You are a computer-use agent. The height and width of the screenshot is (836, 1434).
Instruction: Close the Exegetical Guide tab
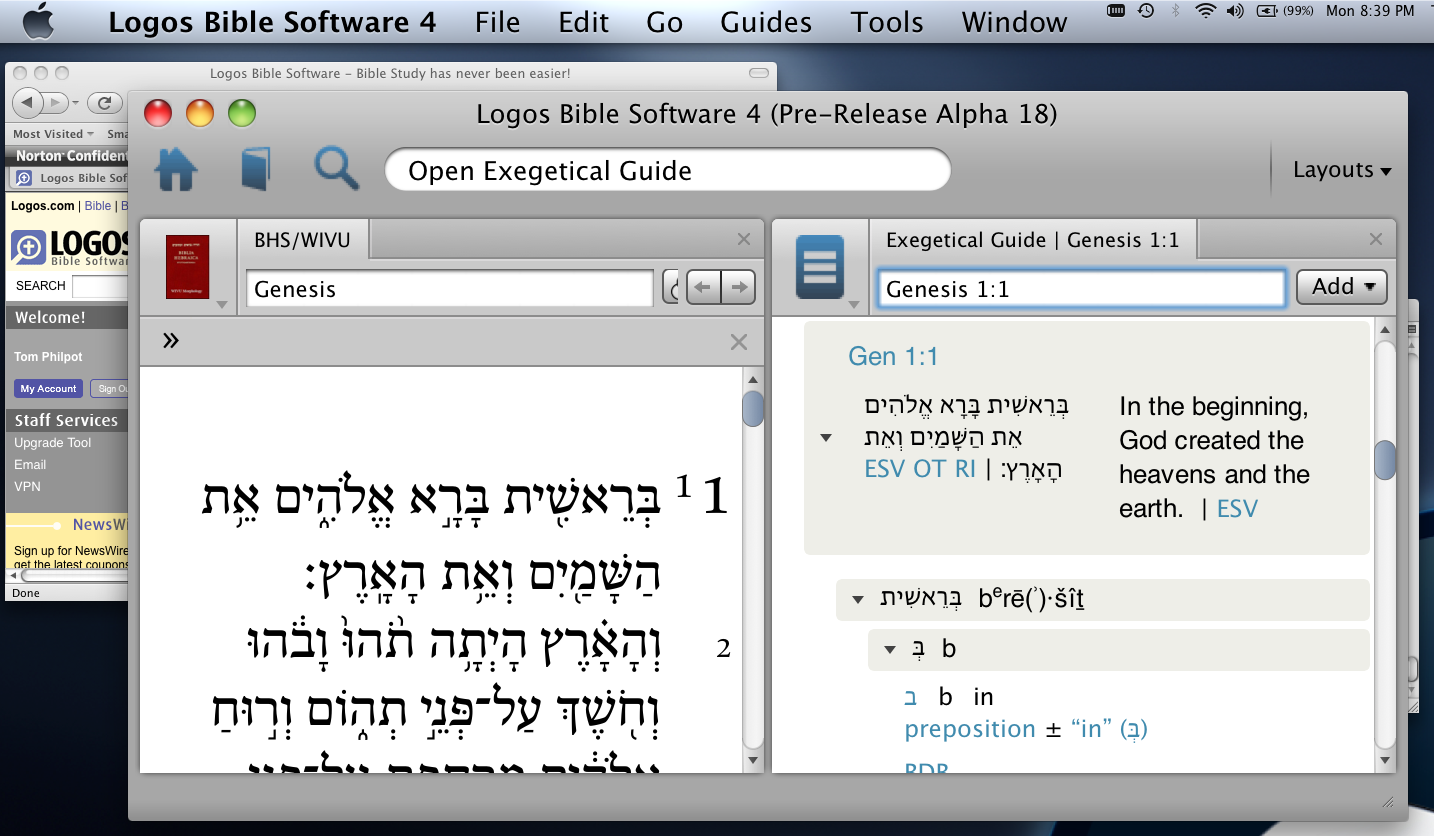pyautogui.click(x=1376, y=239)
